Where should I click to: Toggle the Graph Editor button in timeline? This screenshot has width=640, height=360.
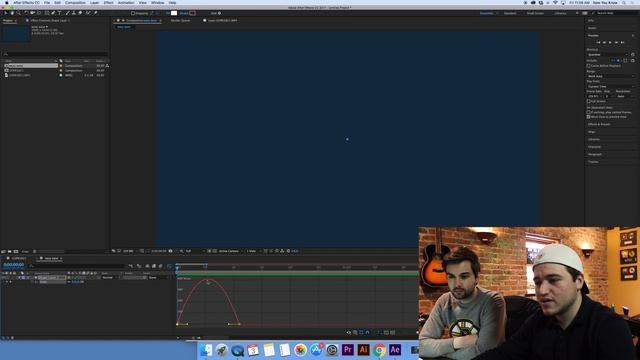[169, 266]
